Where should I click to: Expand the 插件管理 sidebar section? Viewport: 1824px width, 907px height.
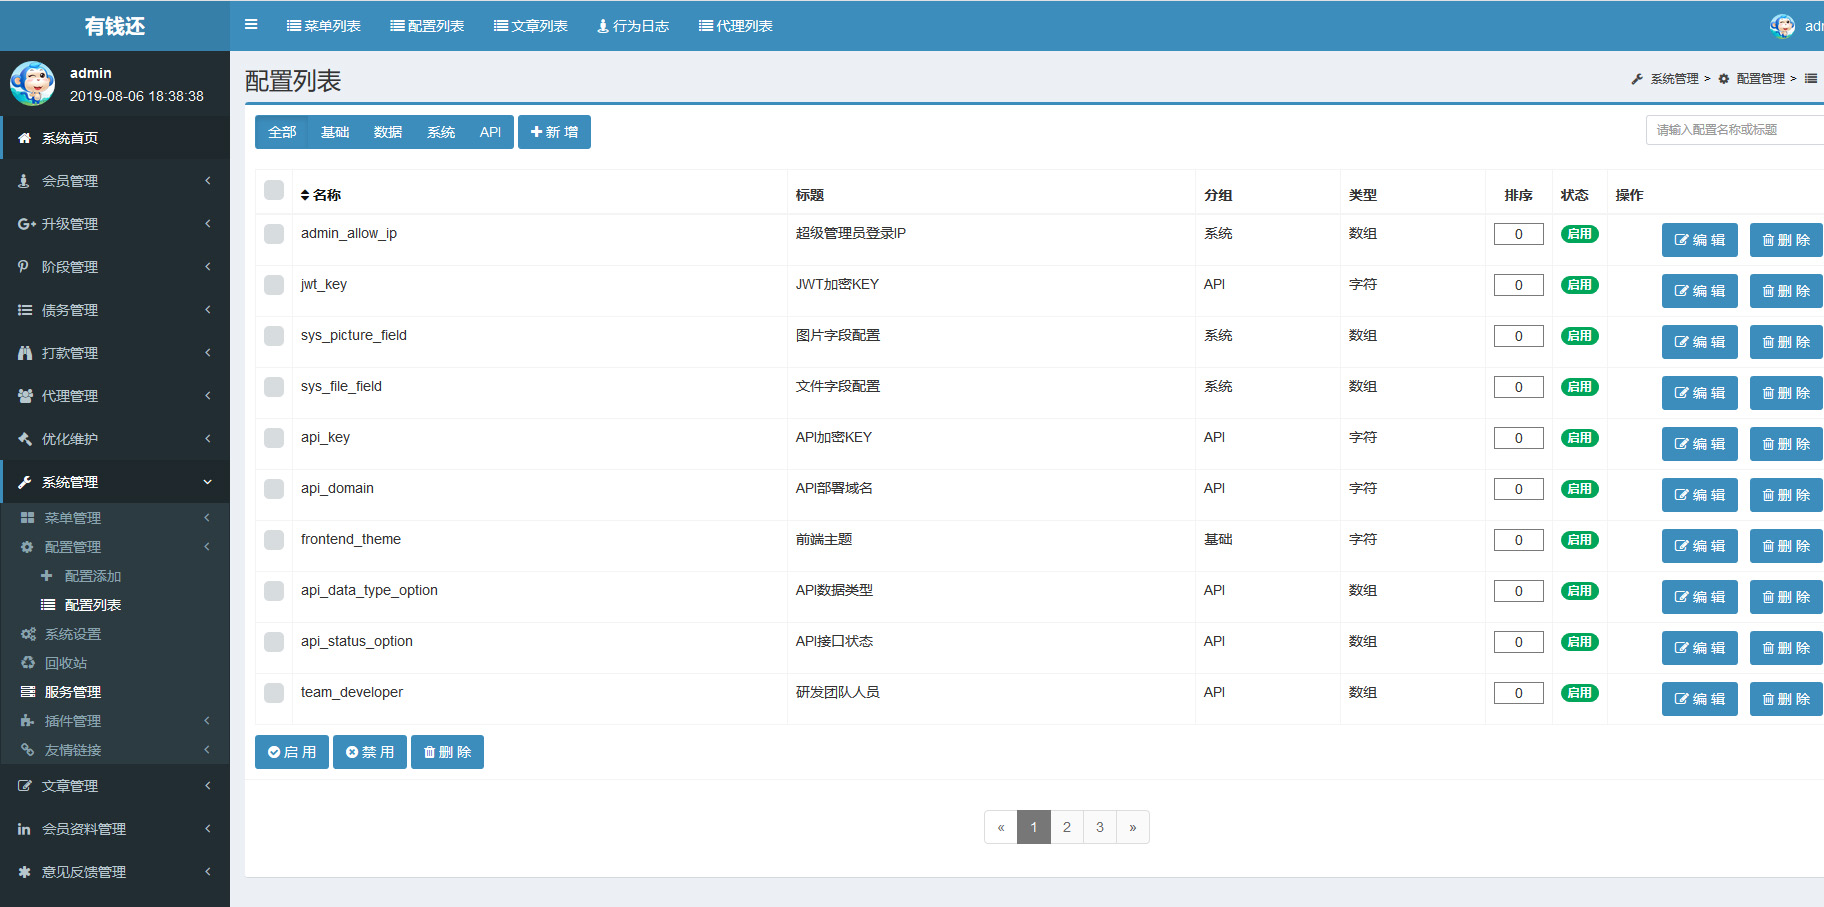70,720
